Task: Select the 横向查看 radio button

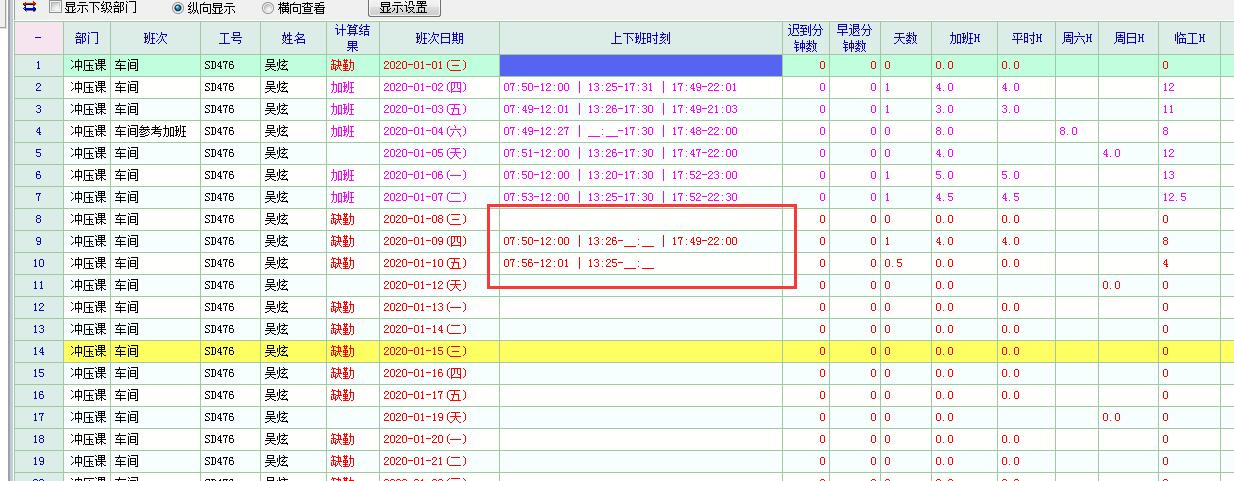Action: (268, 8)
